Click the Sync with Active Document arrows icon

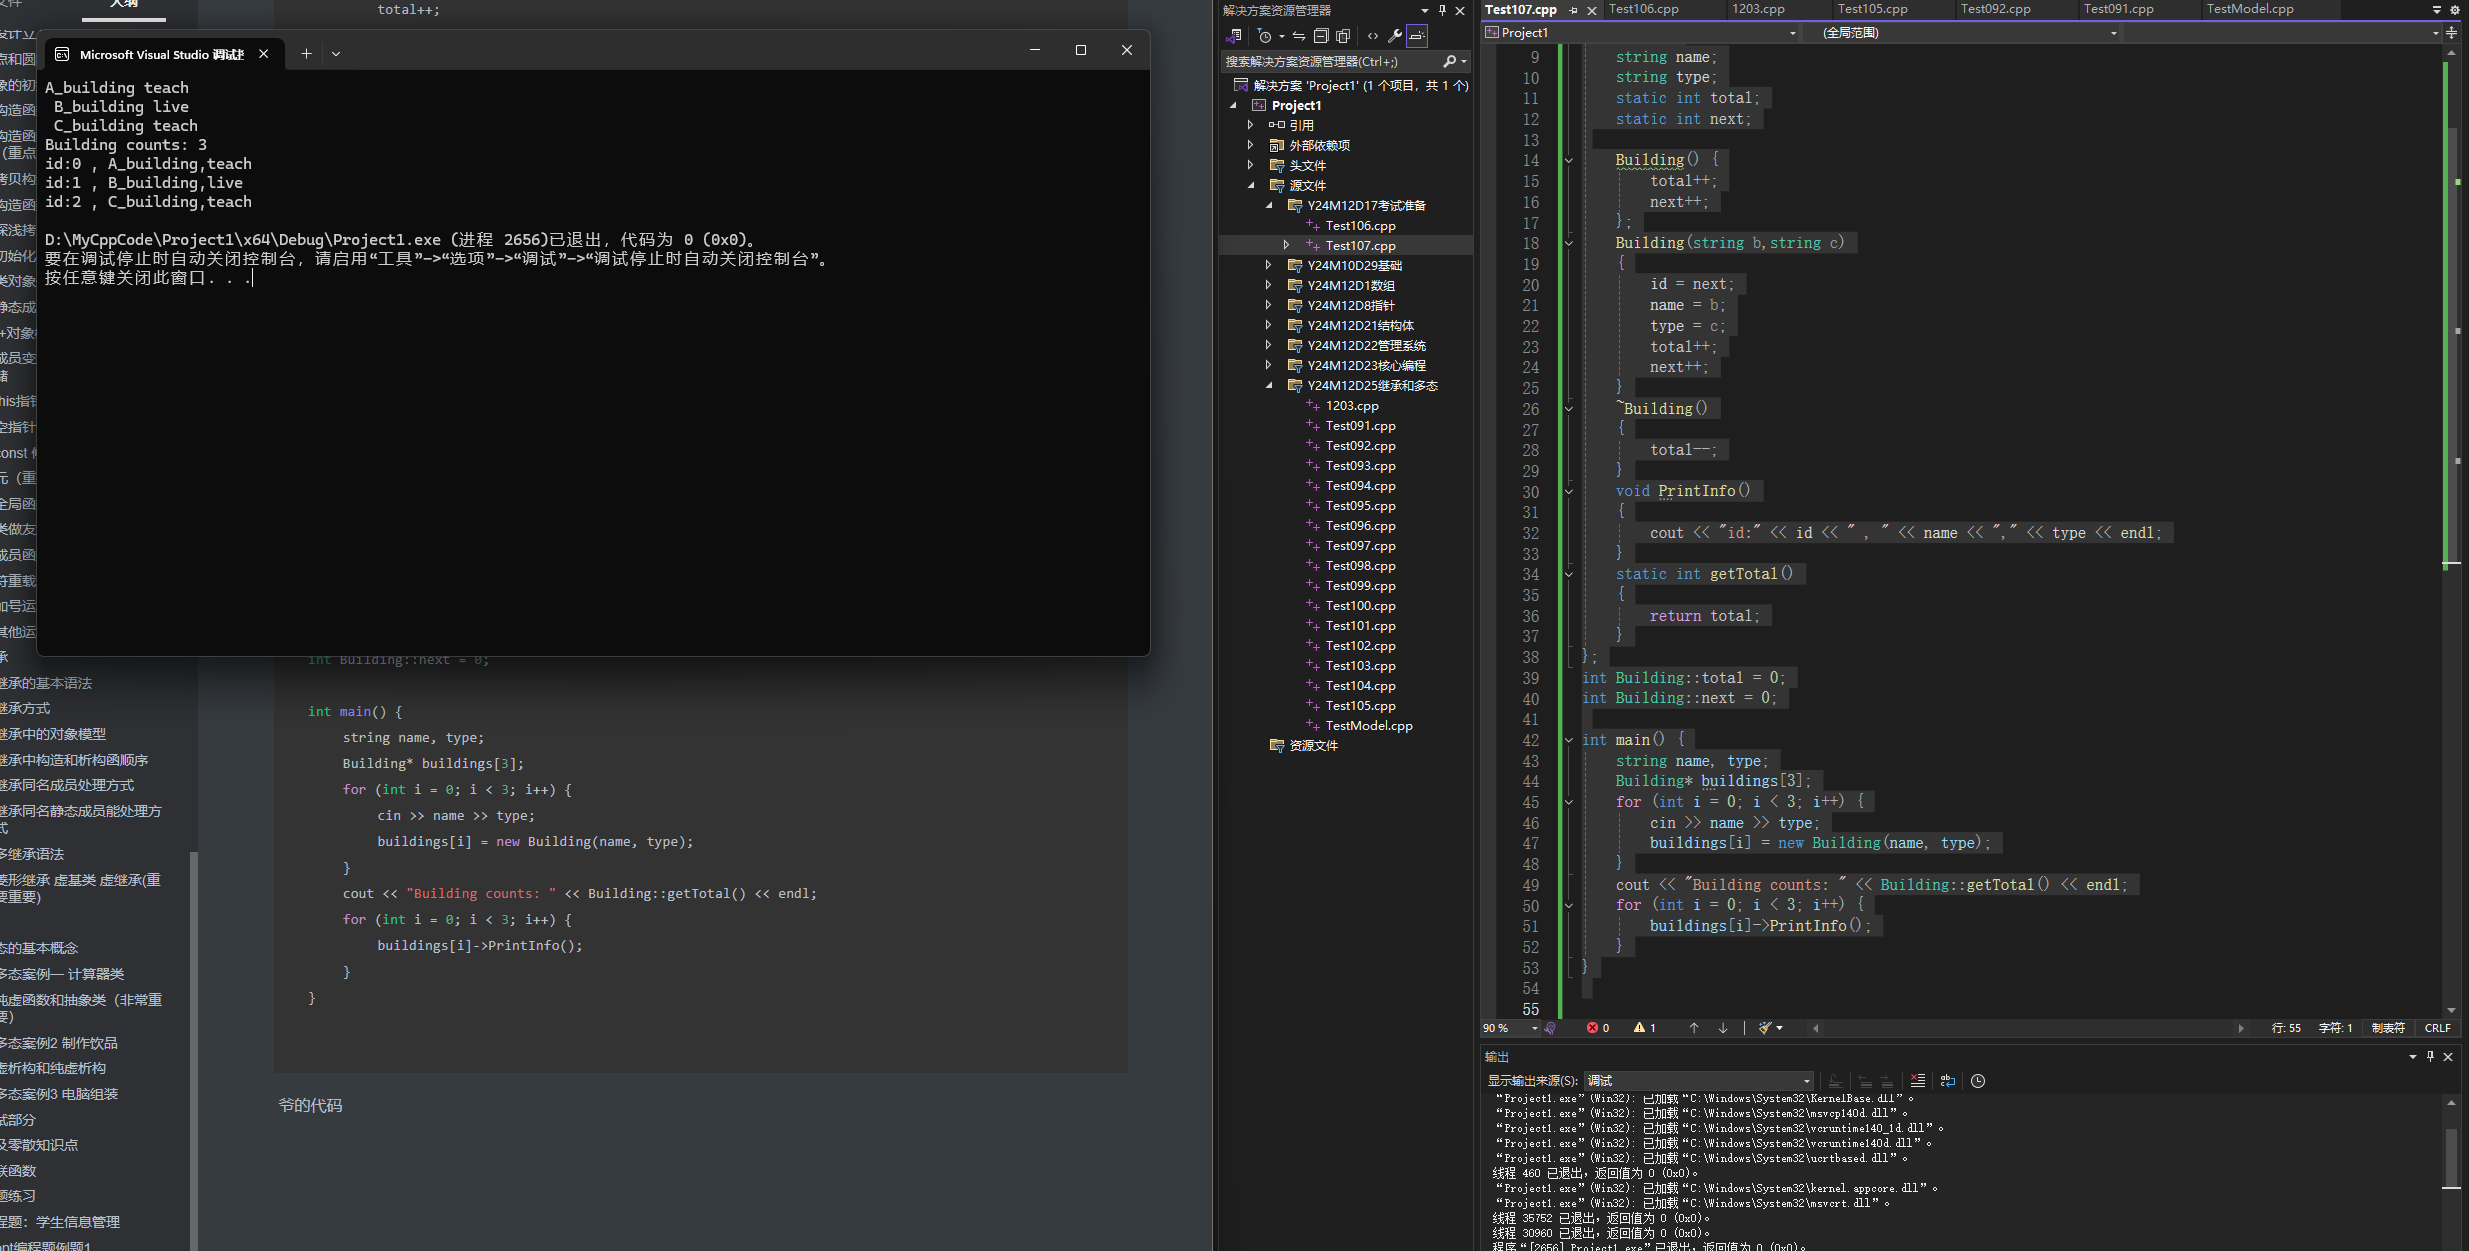pyautogui.click(x=1298, y=36)
